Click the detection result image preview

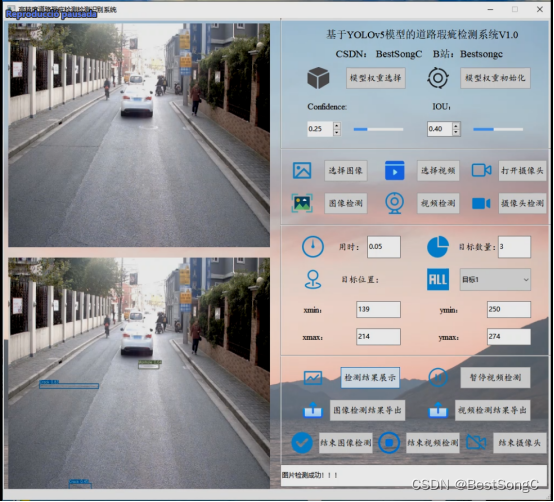point(139,373)
